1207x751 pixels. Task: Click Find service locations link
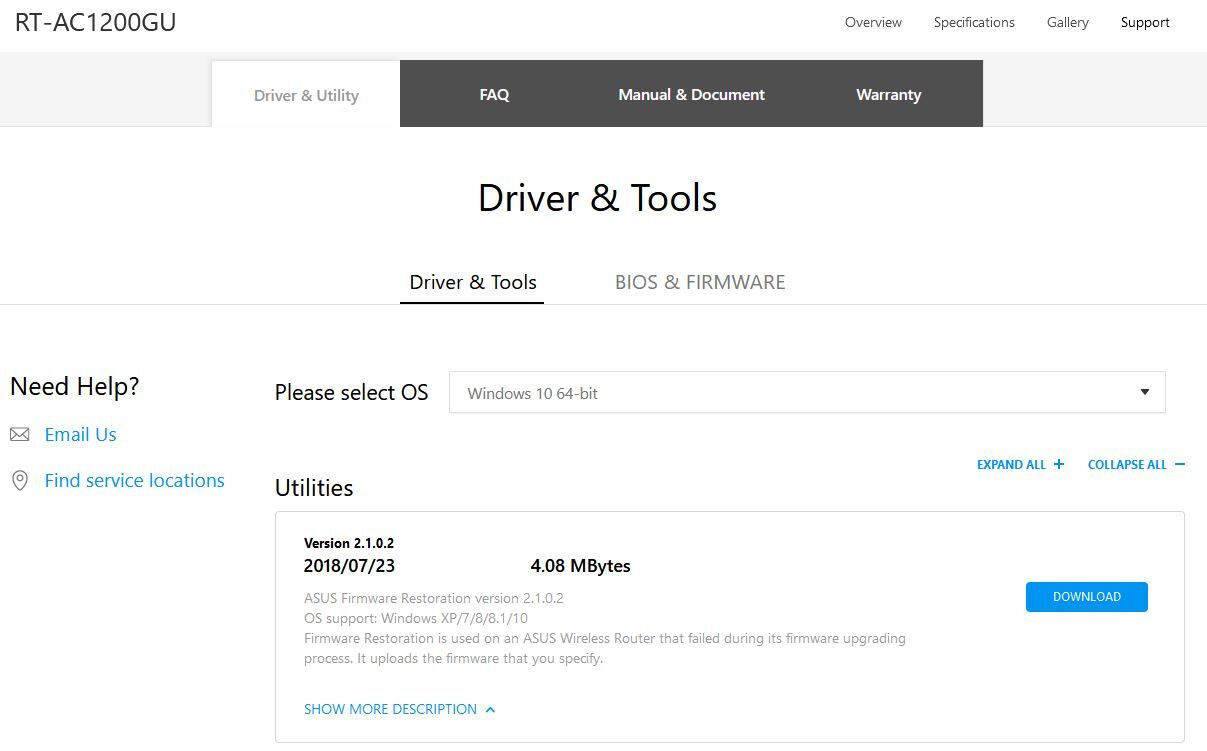[x=135, y=481]
